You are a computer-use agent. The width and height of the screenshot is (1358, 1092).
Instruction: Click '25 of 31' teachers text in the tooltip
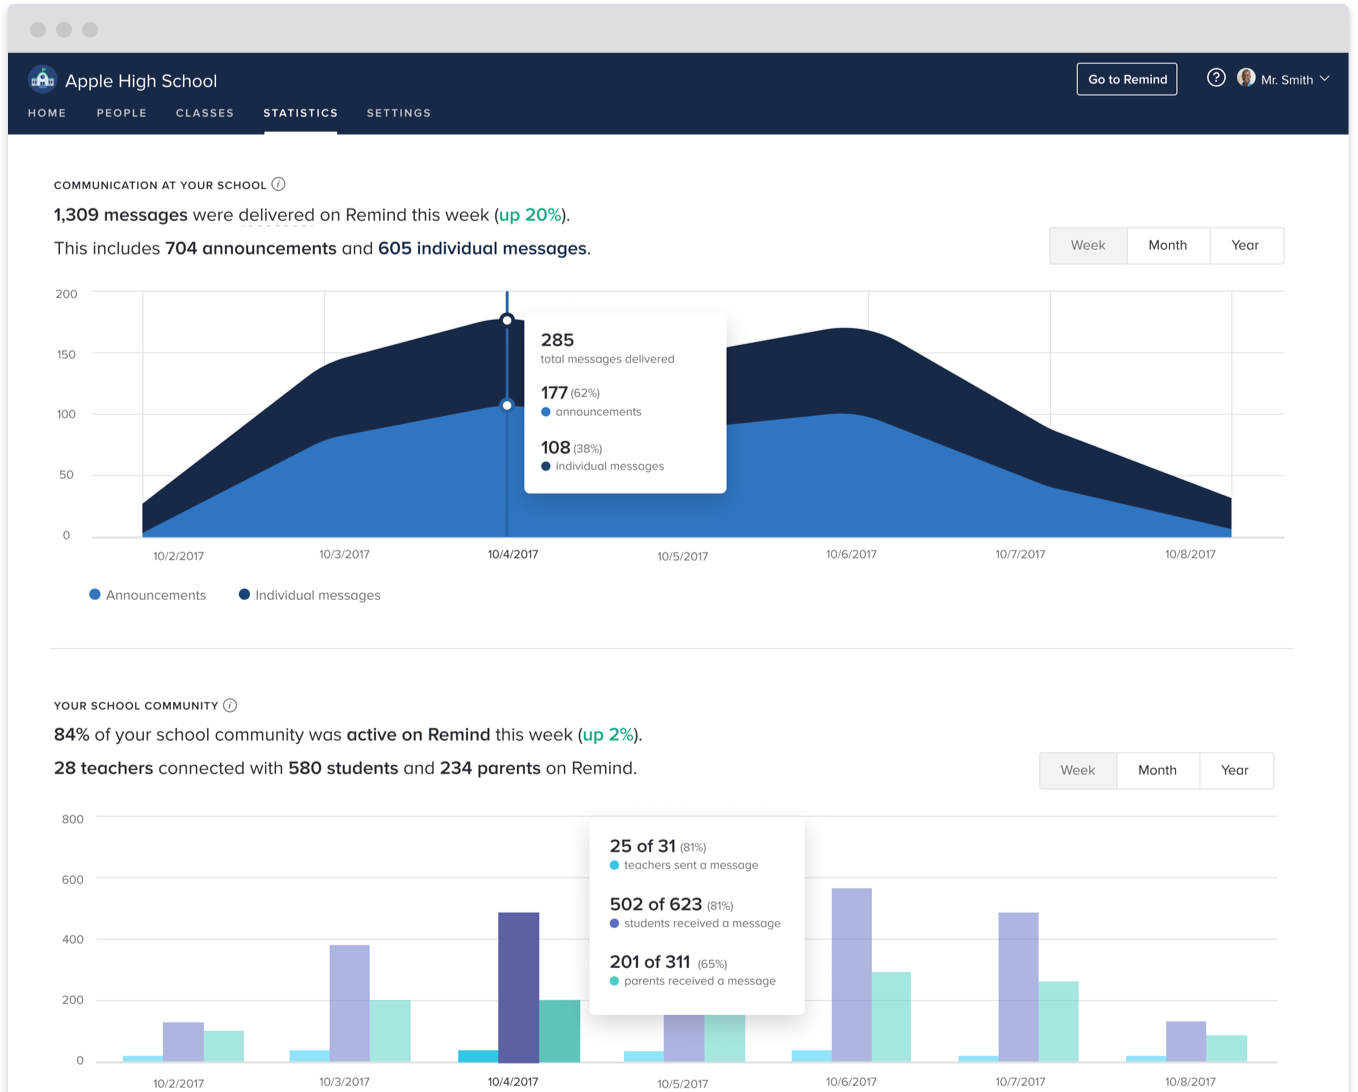(x=642, y=846)
